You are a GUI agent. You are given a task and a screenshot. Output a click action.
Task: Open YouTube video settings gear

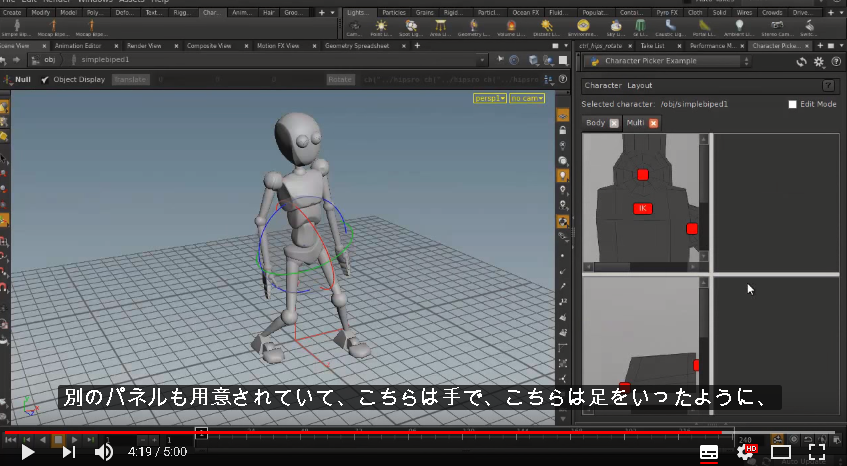coord(745,451)
